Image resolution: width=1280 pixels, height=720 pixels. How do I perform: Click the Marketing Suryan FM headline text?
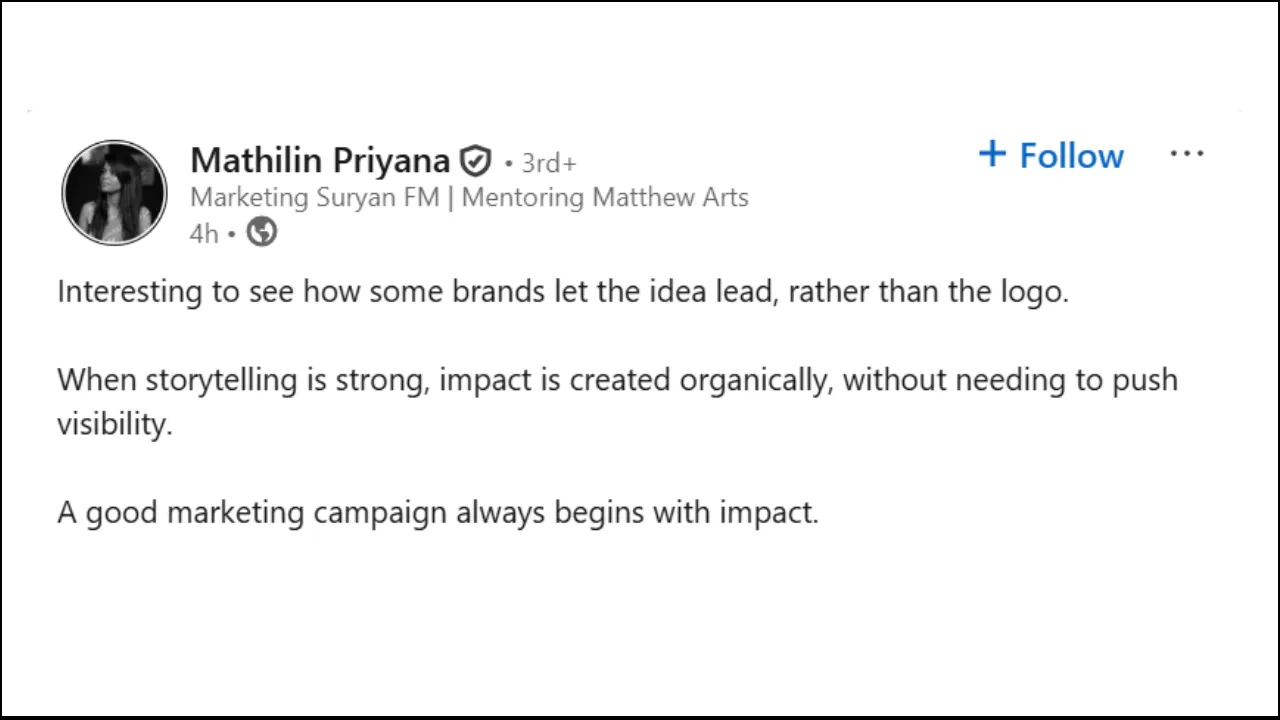[x=315, y=197]
